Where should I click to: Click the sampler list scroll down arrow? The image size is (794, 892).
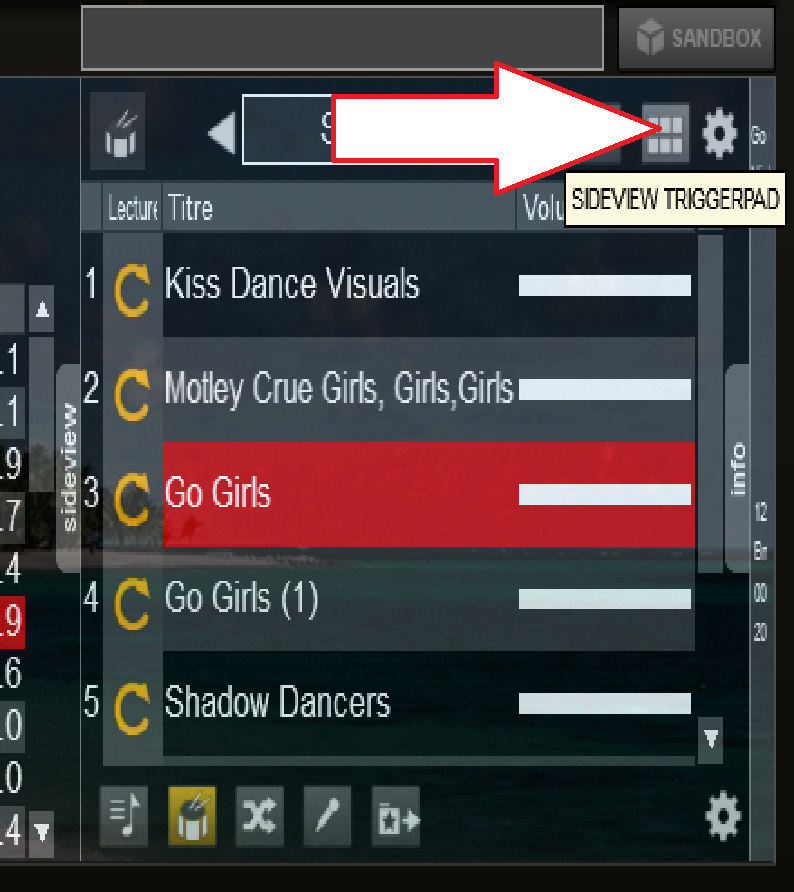[x=710, y=740]
